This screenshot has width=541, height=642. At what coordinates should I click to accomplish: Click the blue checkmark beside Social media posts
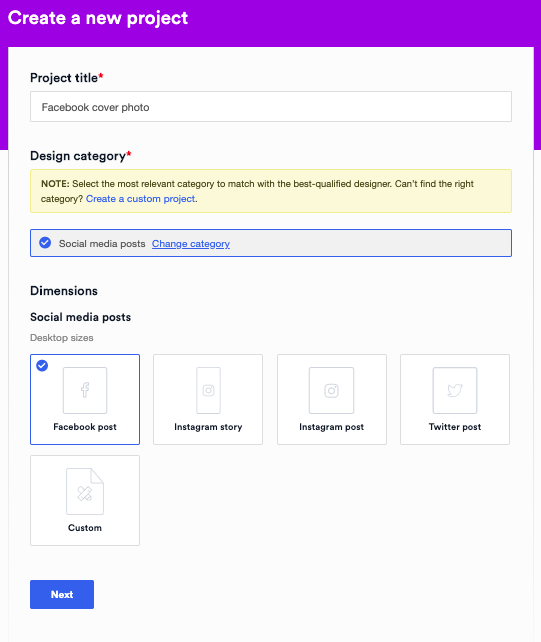(45, 243)
